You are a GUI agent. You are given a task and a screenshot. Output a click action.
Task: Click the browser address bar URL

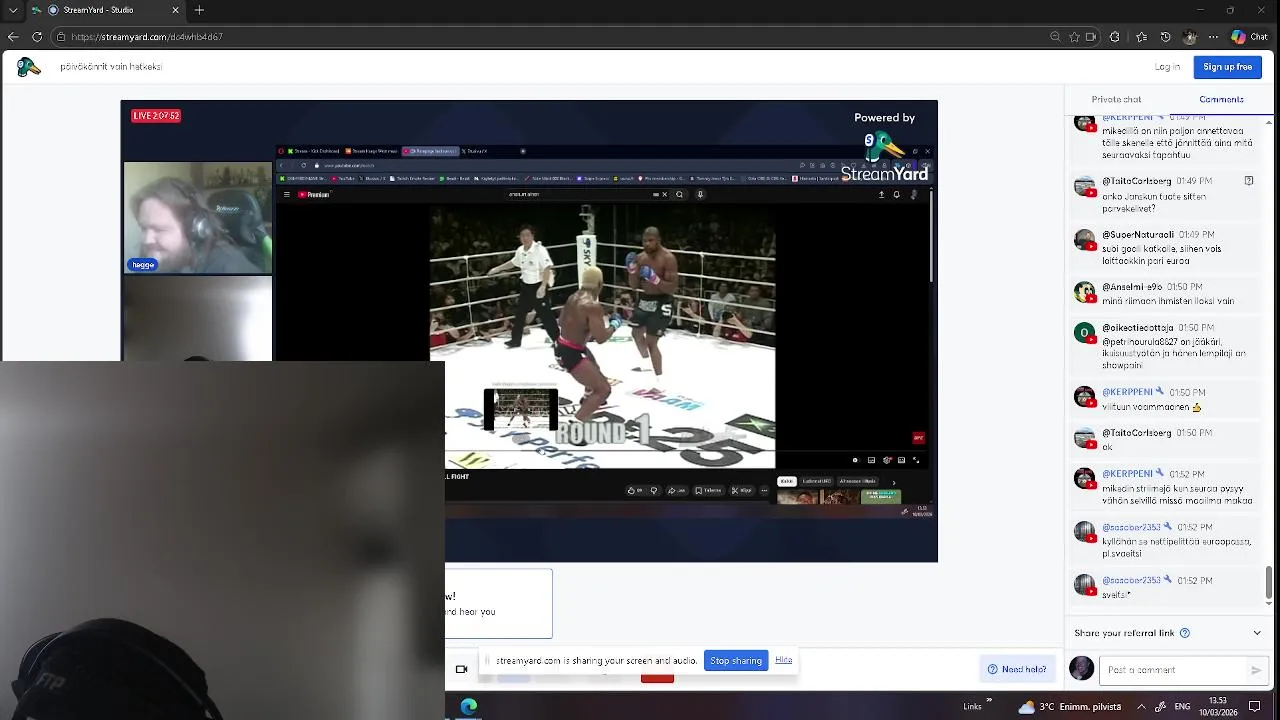click(x=147, y=37)
